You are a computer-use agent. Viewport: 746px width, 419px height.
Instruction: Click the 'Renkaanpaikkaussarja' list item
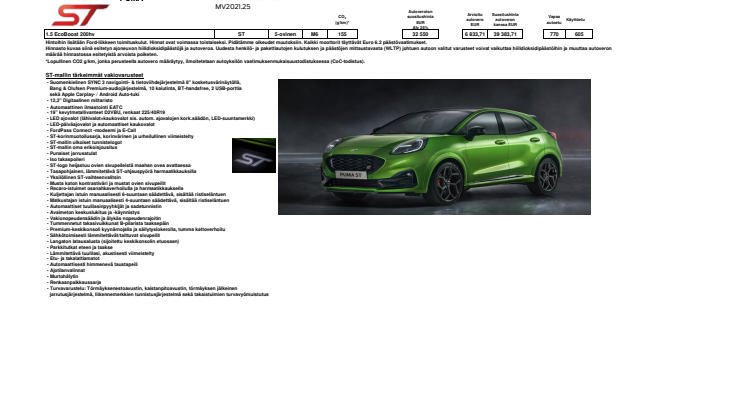(74, 282)
